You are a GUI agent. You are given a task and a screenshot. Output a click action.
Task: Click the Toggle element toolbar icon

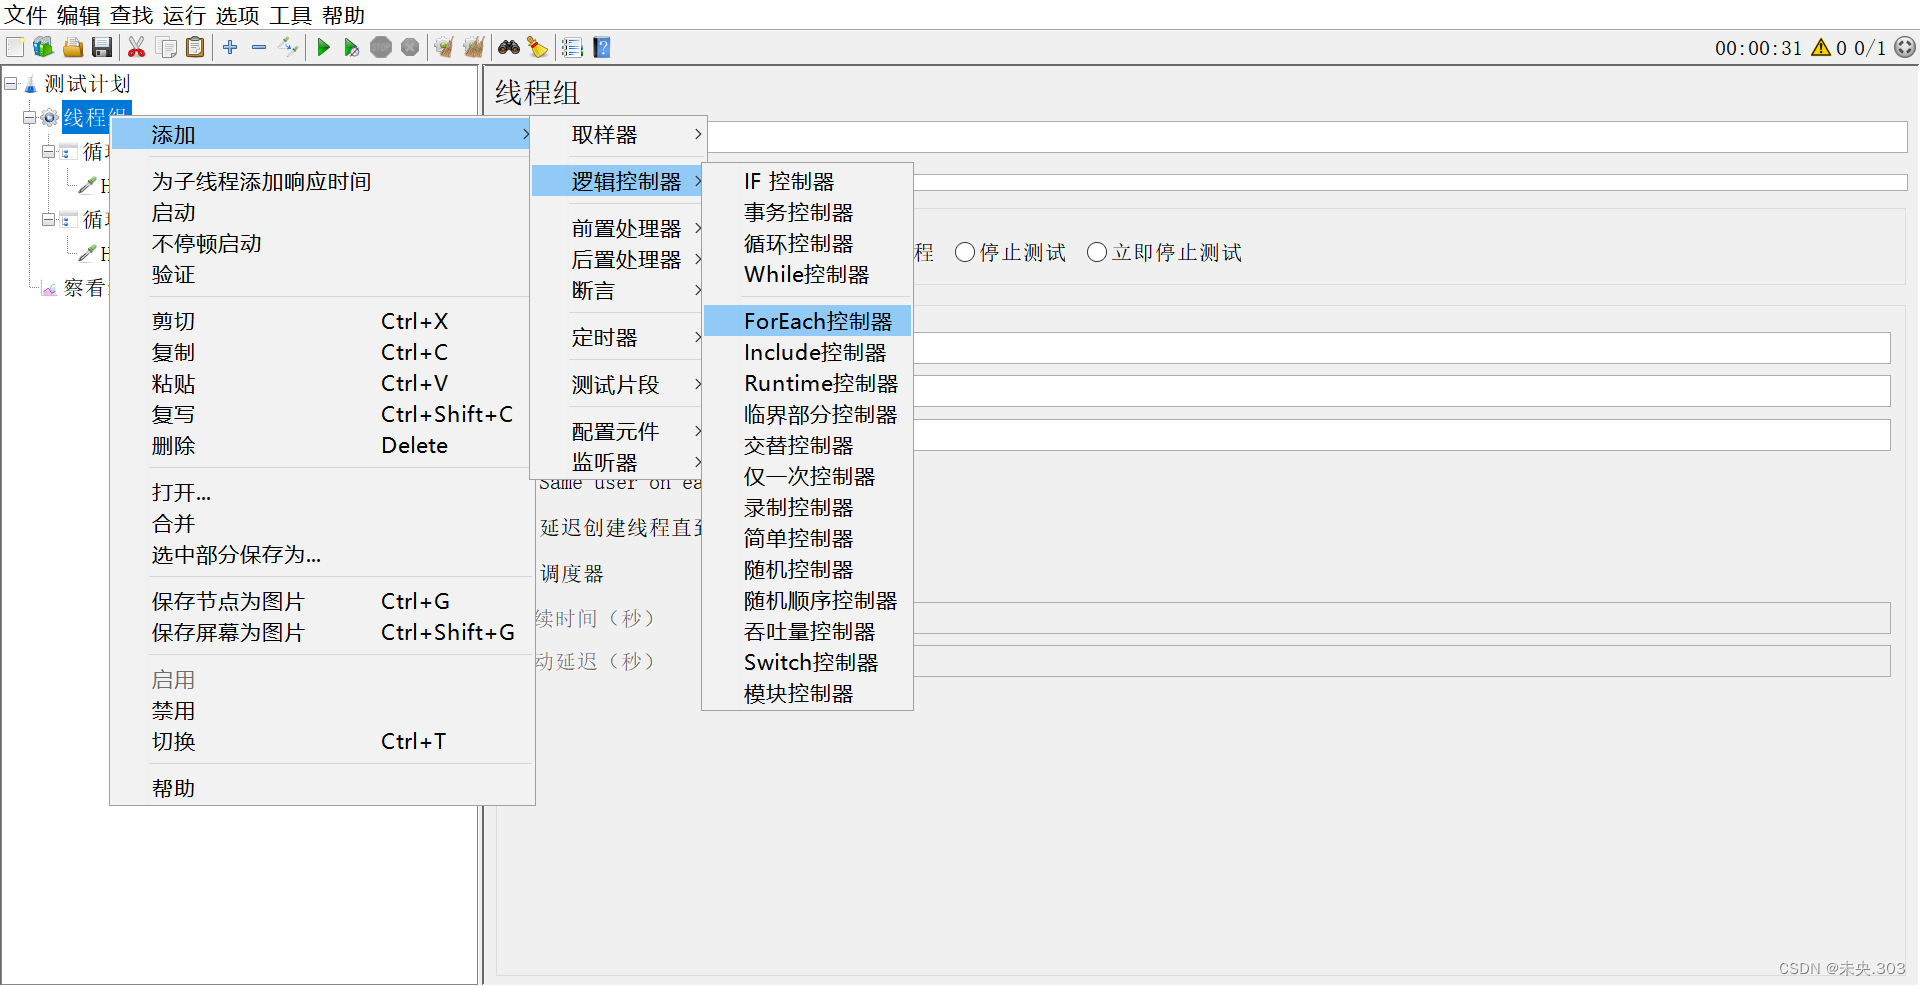pyautogui.click(x=288, y=47)
